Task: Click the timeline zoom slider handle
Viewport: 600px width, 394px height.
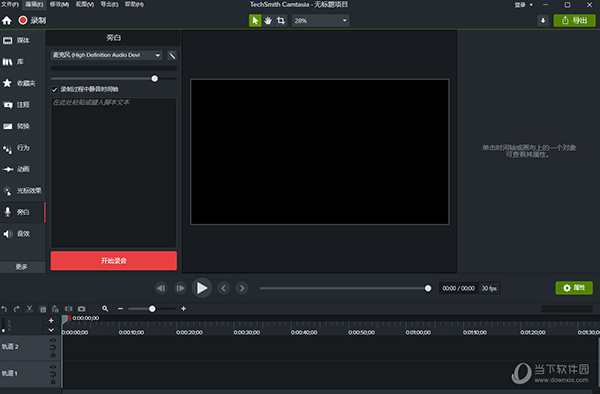Action: 152,309
